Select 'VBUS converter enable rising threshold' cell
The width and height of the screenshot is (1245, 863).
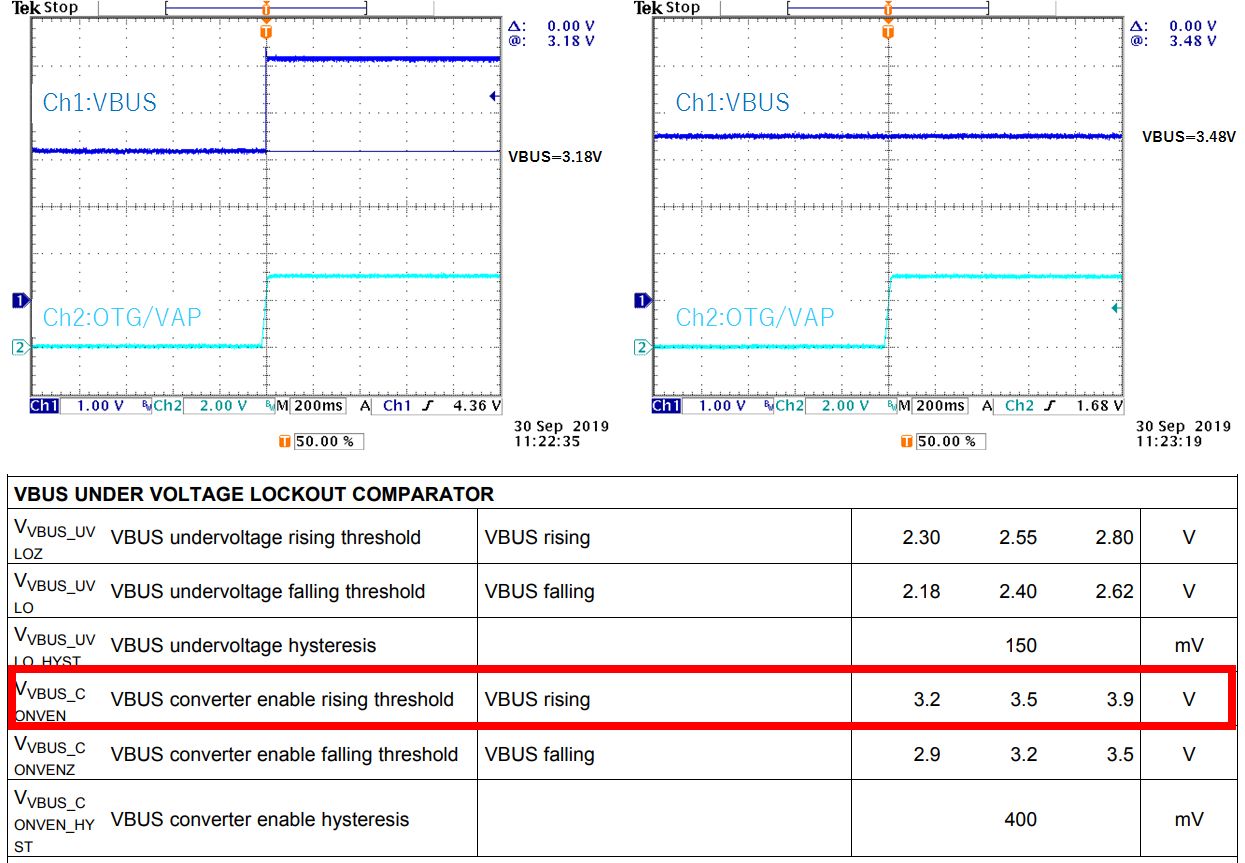click(282, 699)
